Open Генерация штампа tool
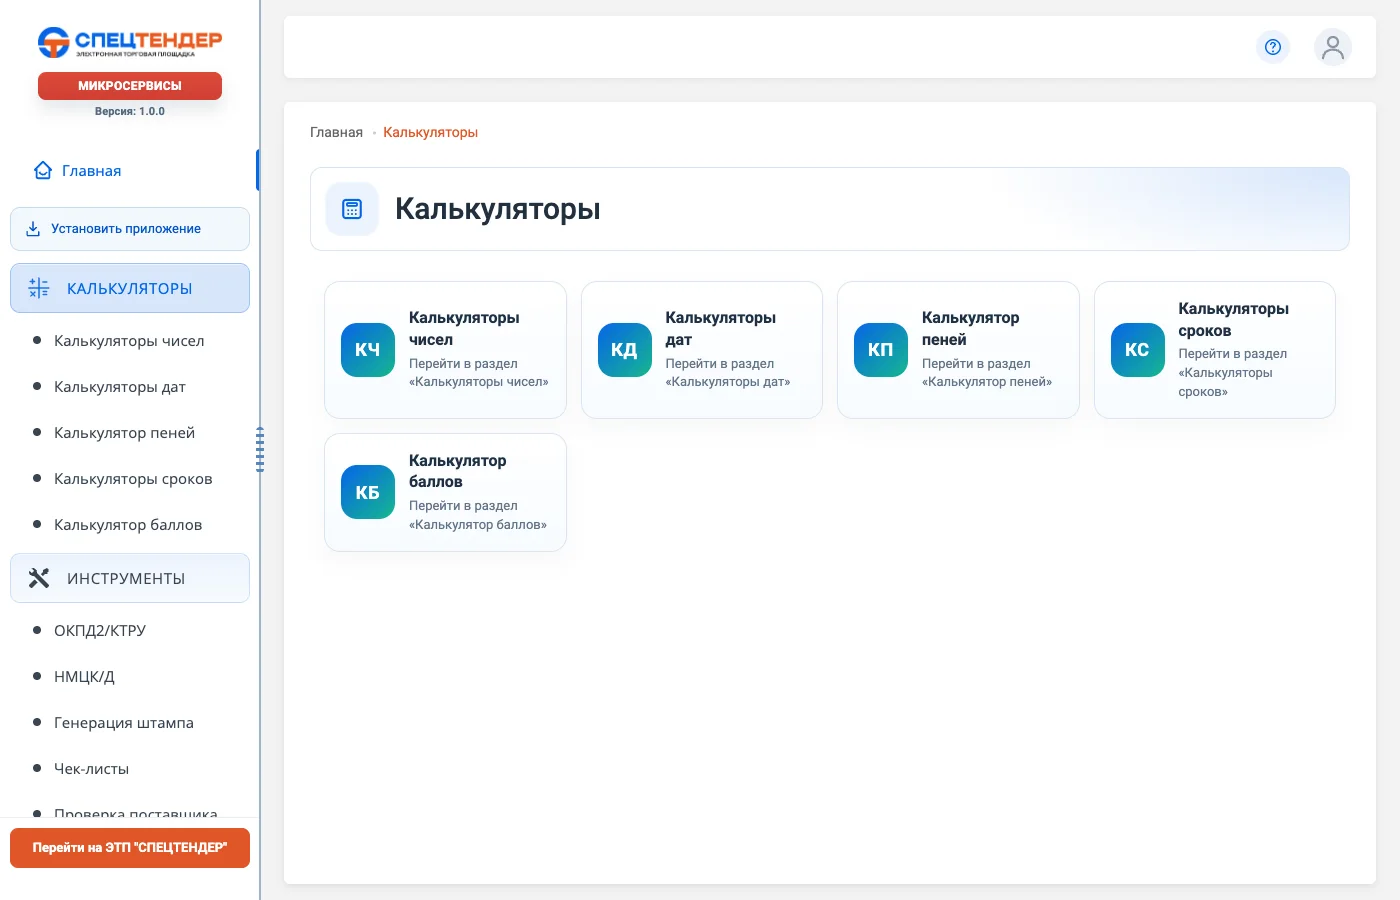1400x900 pixels. (x=124, y=723)
